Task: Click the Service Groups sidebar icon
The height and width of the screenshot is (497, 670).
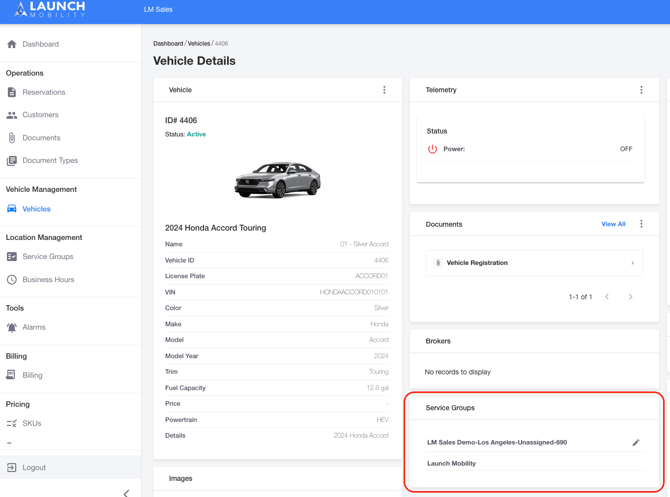Action: point(12,256)
